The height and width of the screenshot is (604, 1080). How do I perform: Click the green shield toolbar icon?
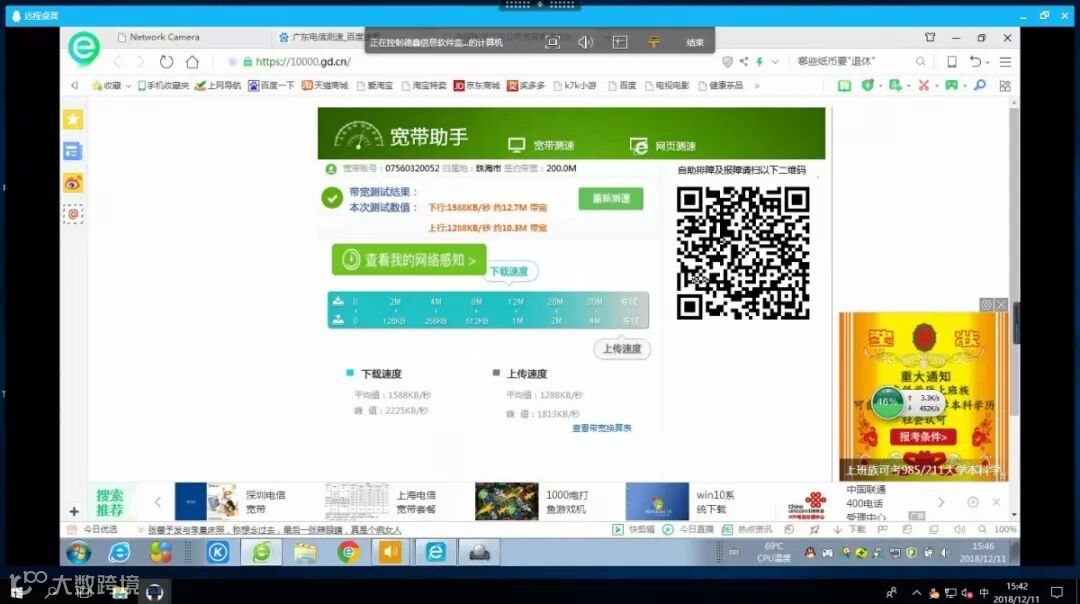pyautogui.click(x=868, y=85)
